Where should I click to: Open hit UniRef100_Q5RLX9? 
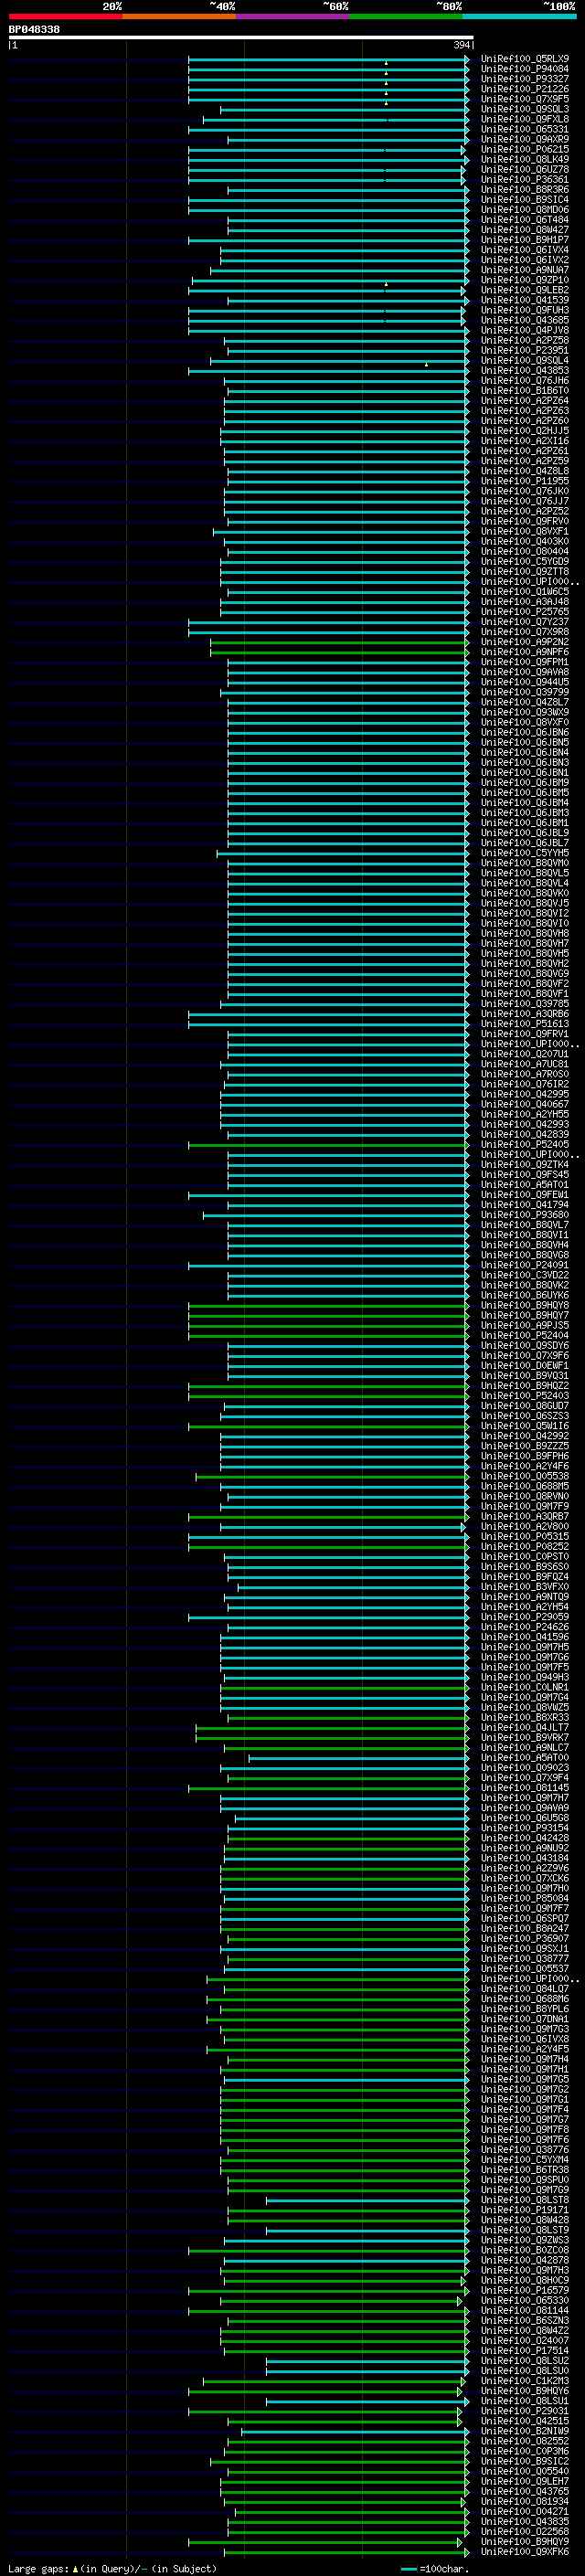click(525, 59)
